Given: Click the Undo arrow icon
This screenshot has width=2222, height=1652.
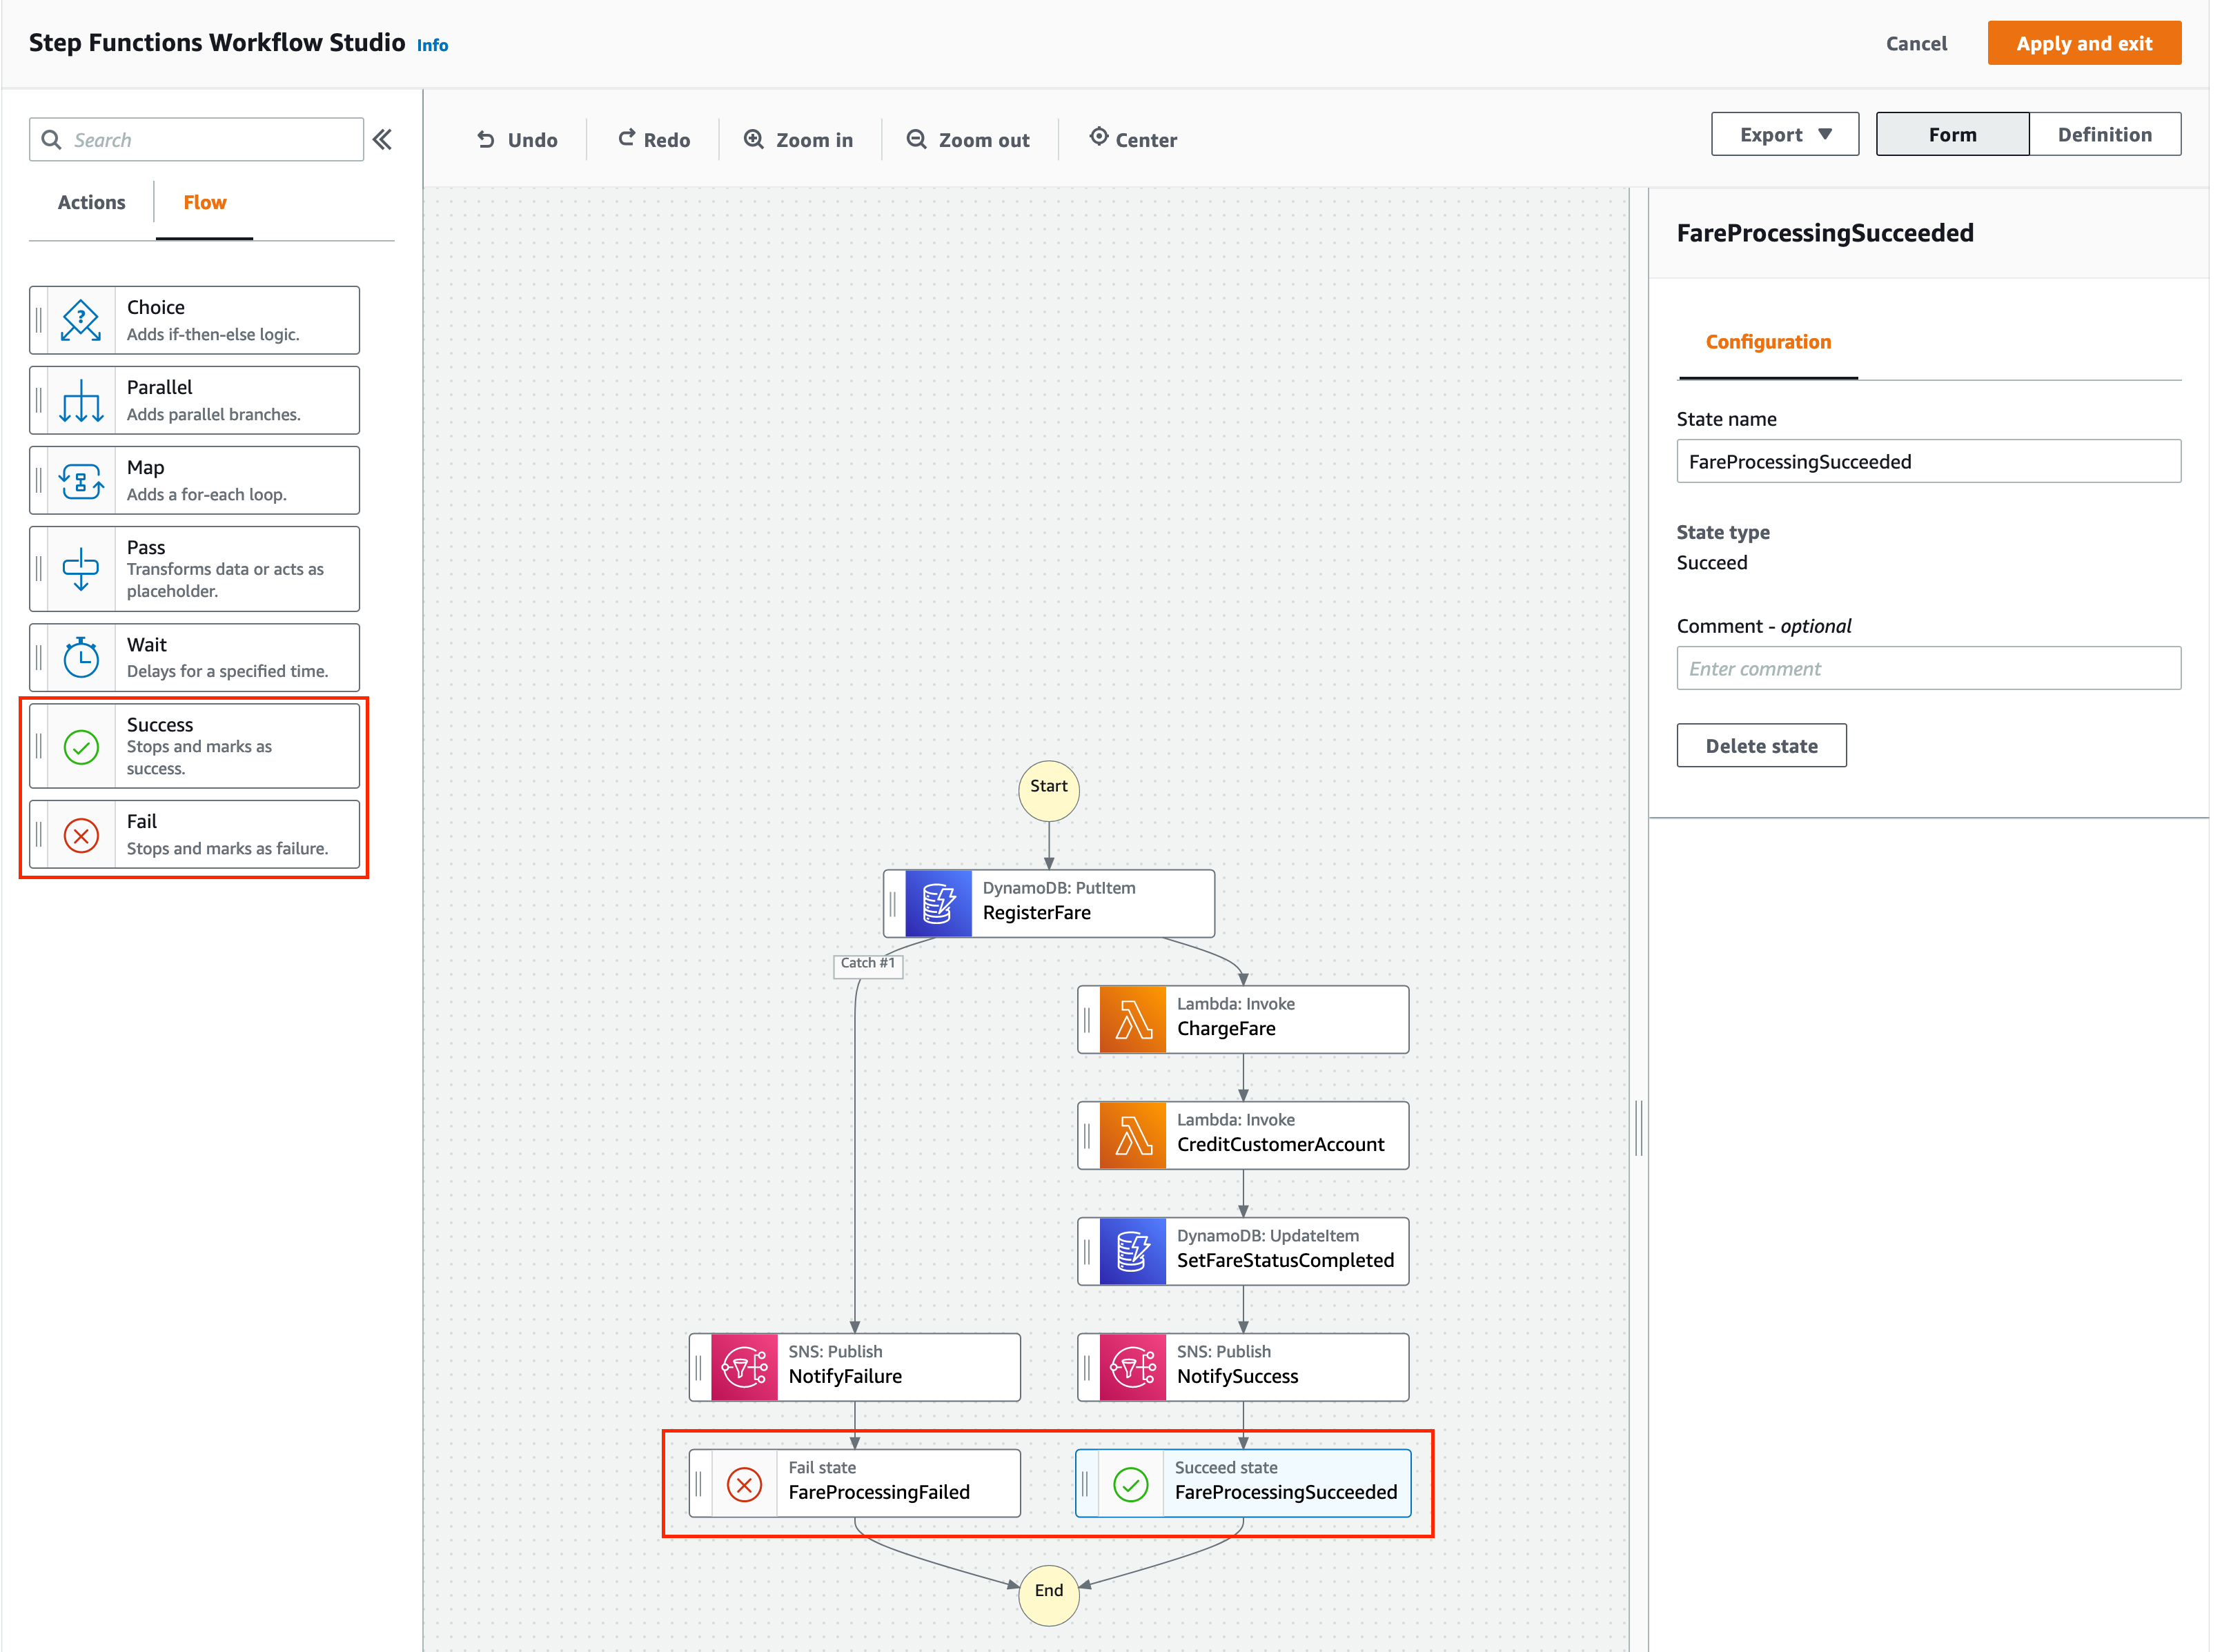Looking at the screenshot, I should tap(486, 139).
